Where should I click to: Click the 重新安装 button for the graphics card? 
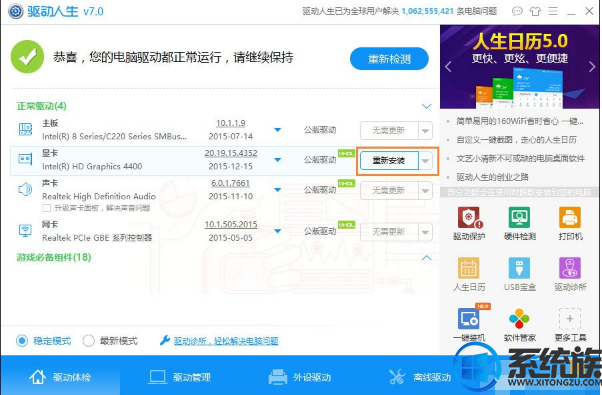389,161
